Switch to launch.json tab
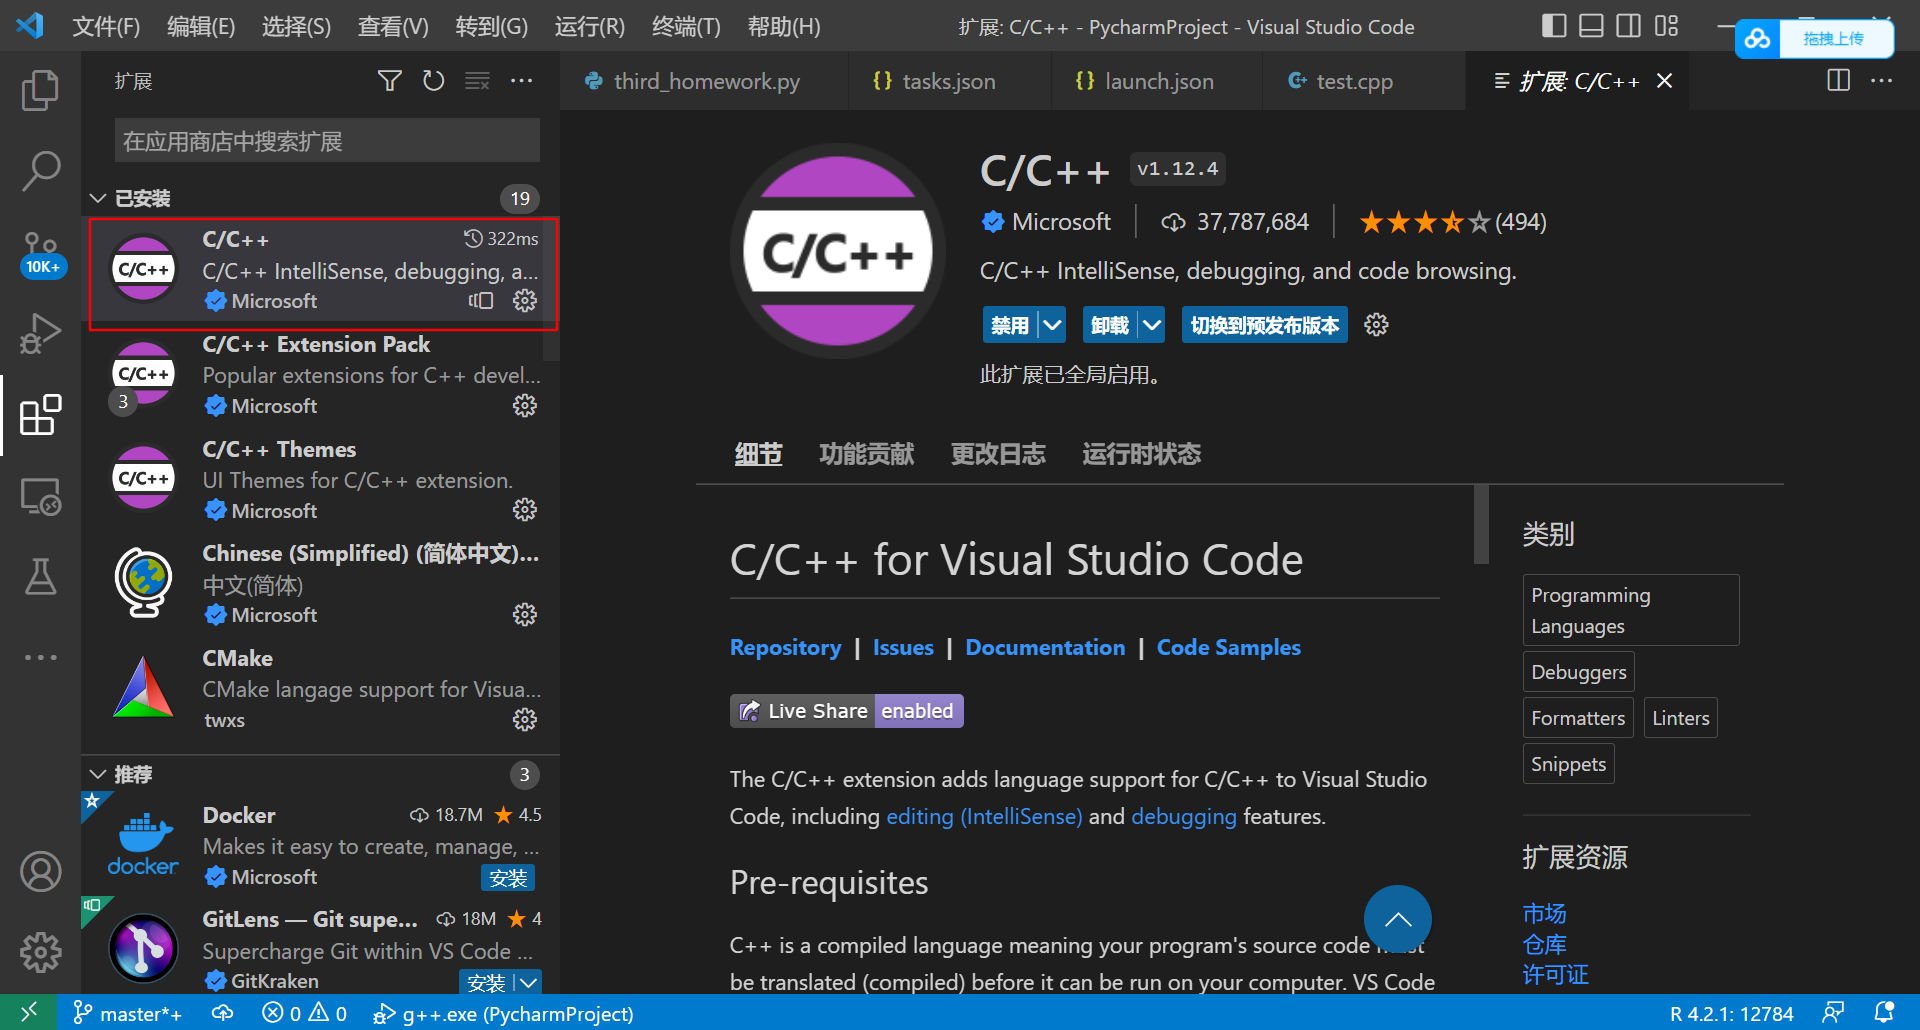Viewport: 1920px width, 1030px height. (1158, 81)
